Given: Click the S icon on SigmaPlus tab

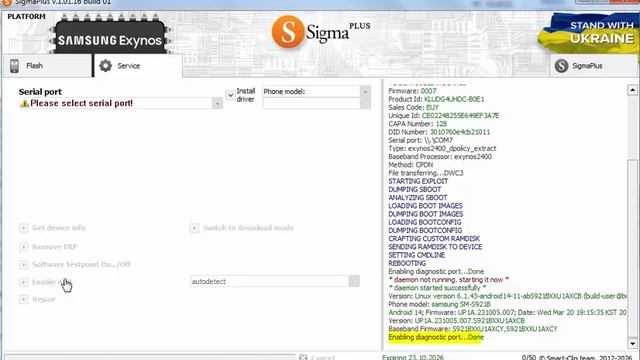Looking at the screenshot, I should click(x=561, y=66).
